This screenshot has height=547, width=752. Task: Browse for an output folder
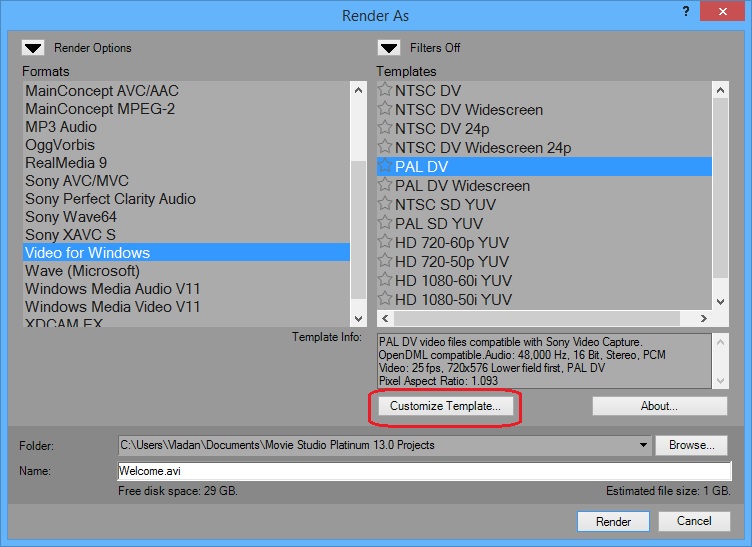[x=692, y=445]
